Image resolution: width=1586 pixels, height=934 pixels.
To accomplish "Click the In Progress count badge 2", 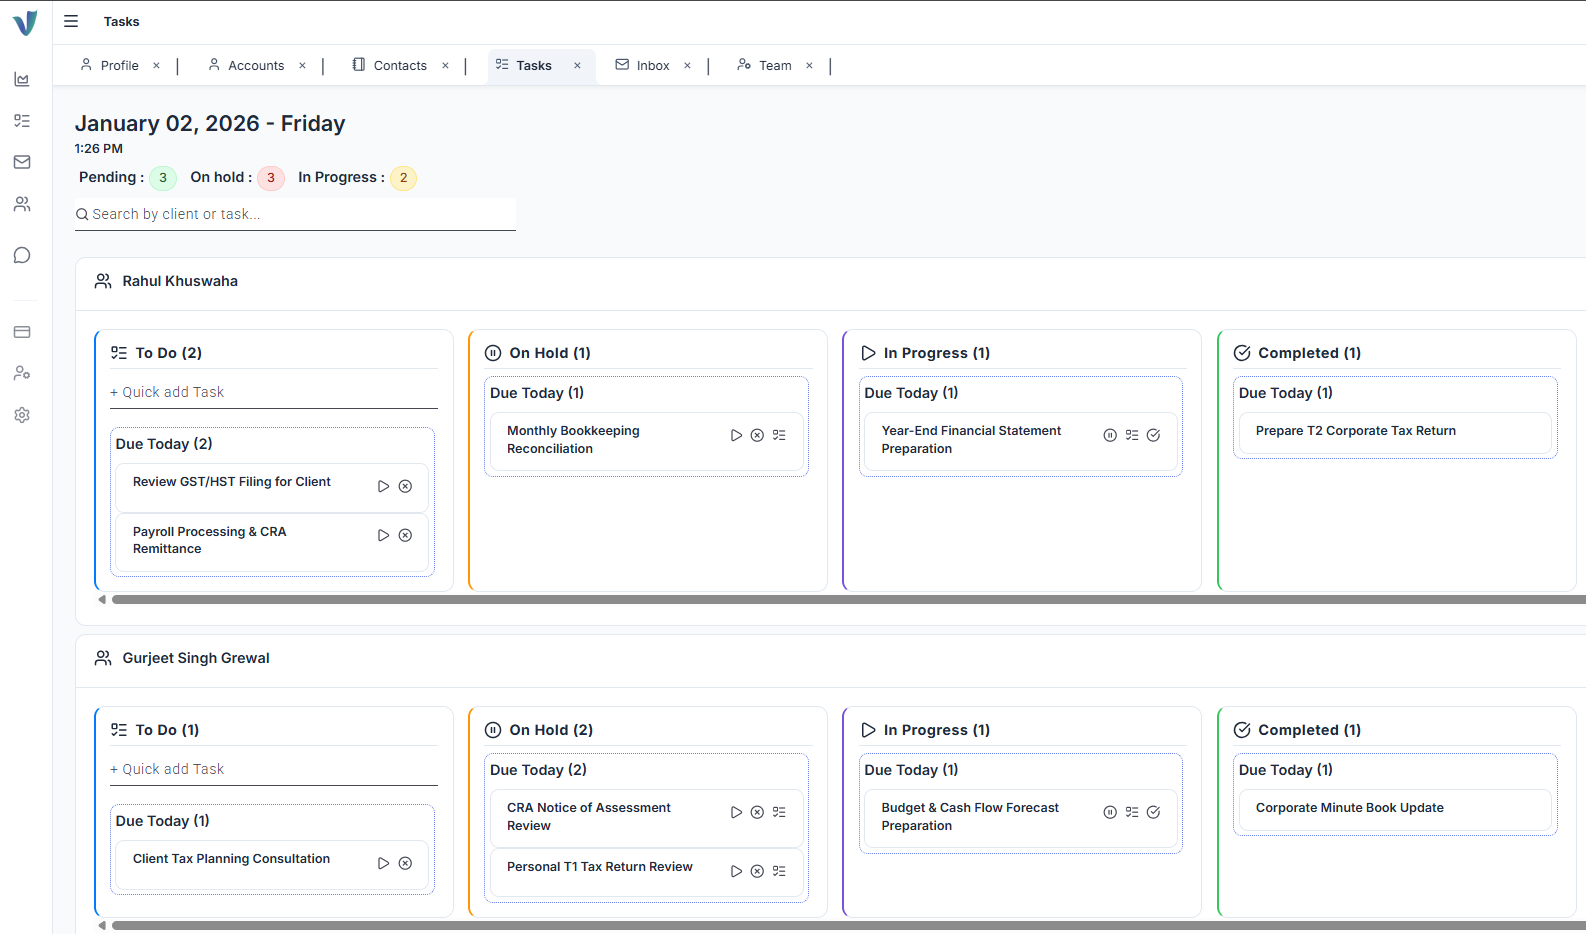I will click(403, 178).
